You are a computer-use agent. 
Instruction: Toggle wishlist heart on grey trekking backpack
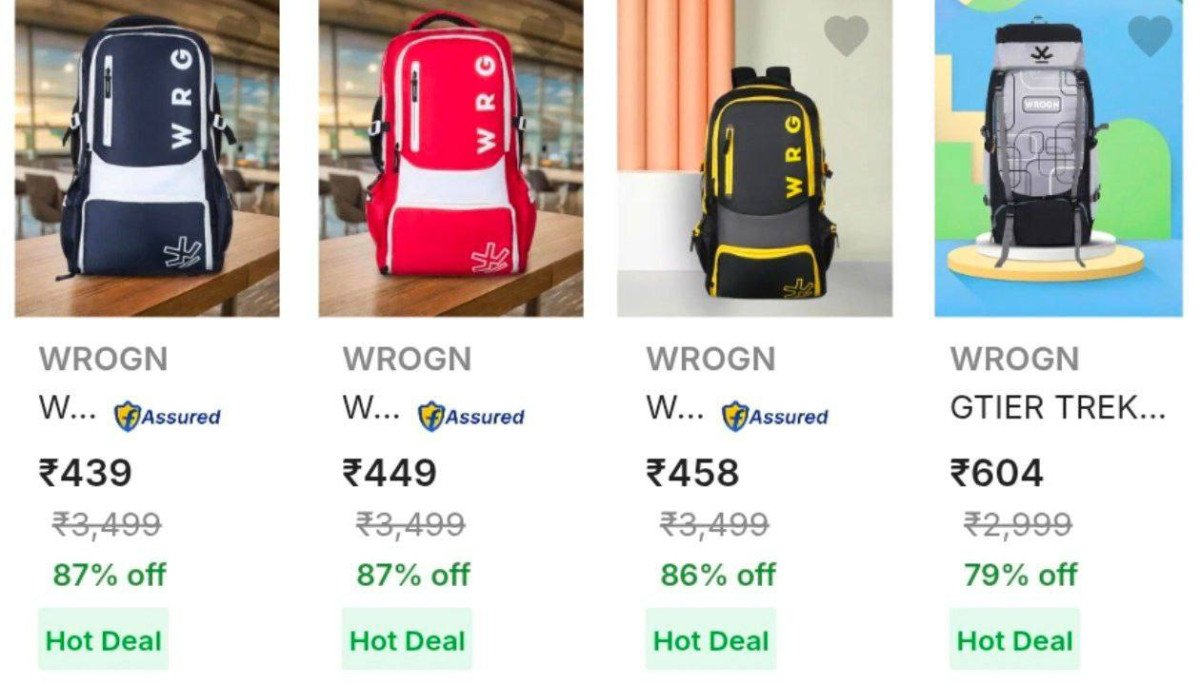tap(1150, 36)
